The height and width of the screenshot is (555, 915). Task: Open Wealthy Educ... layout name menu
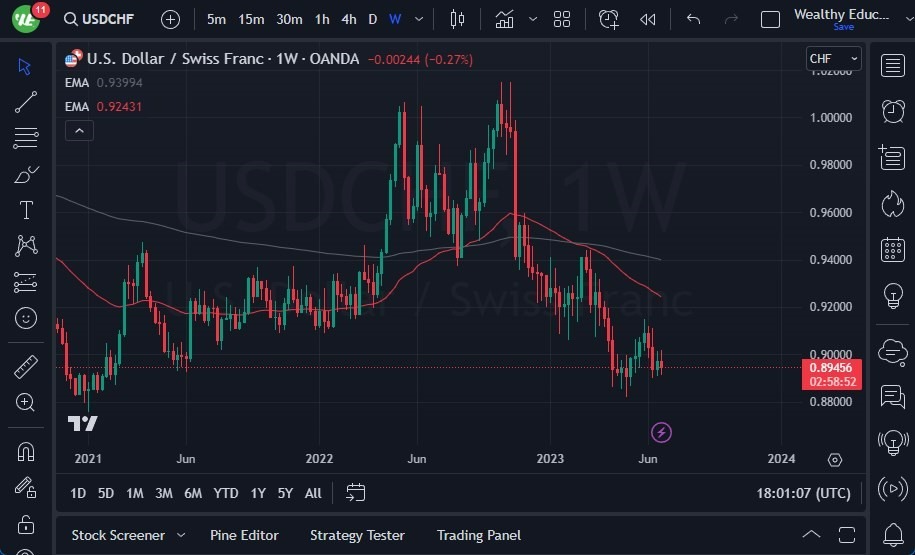[841, 15]
